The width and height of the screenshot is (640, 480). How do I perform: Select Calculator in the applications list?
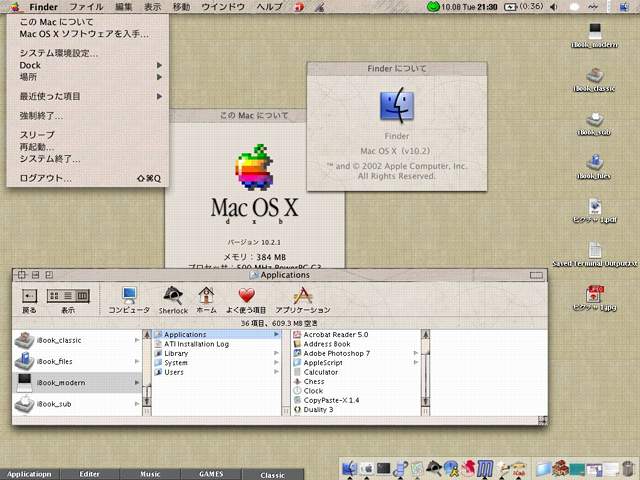pos(356,372)
